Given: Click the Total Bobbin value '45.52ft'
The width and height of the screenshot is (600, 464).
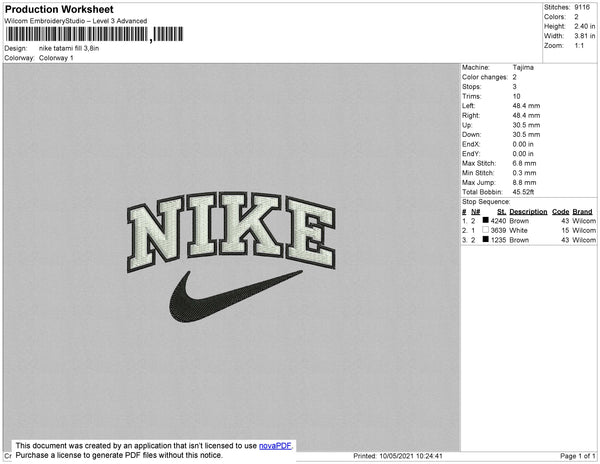Looking at the screenshot, I should (523, 192).
